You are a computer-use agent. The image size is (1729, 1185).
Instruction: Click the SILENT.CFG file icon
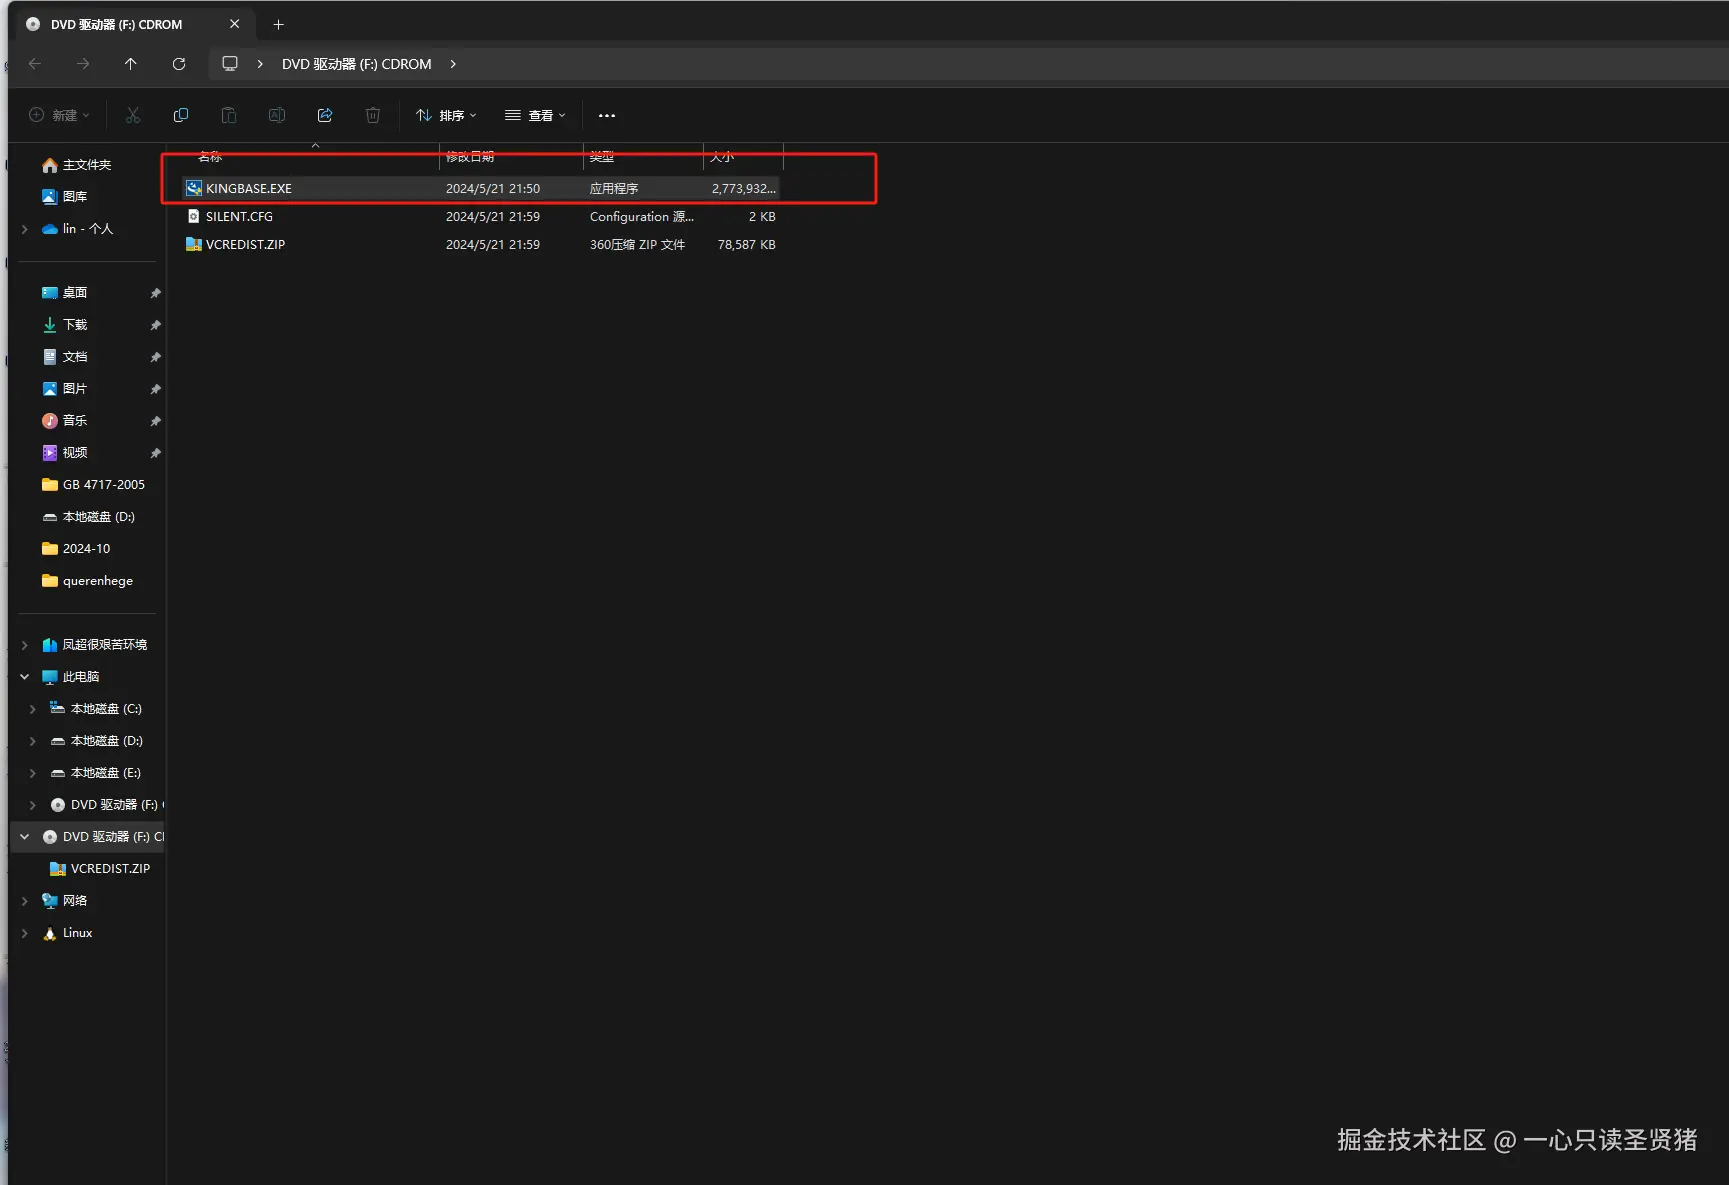click(194, 216)
